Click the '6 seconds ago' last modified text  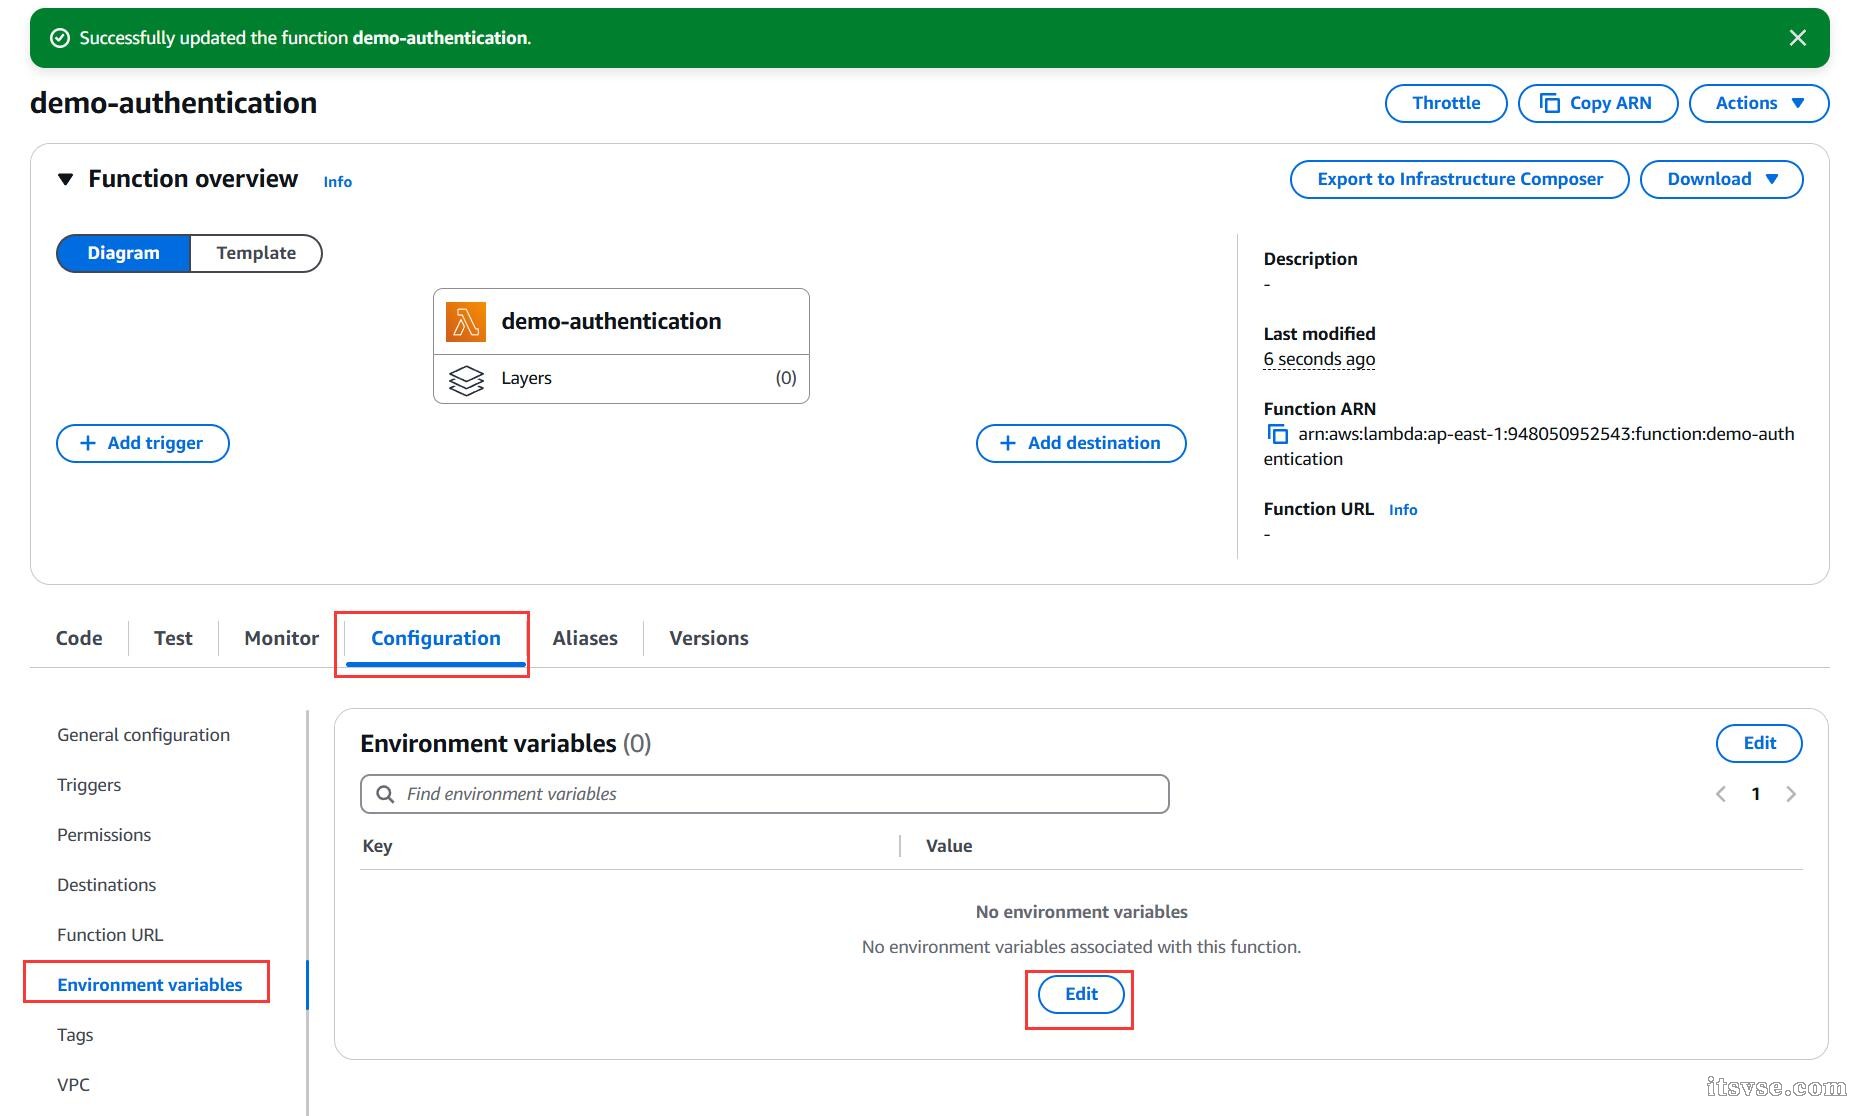(1319, 359)
